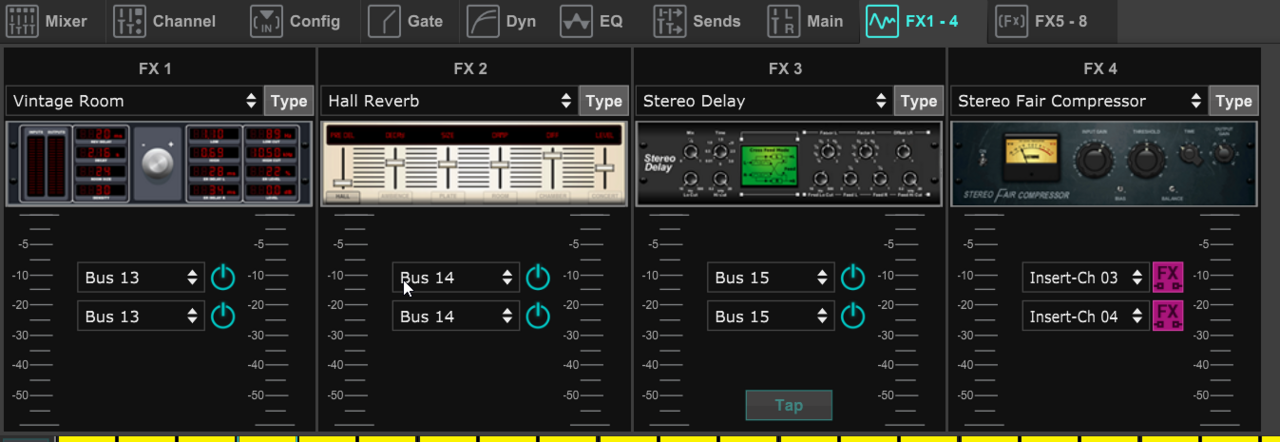1280x442 pixels.
Task: Click the Hall Reverb DECAY fader
Action: coord(396,162)
